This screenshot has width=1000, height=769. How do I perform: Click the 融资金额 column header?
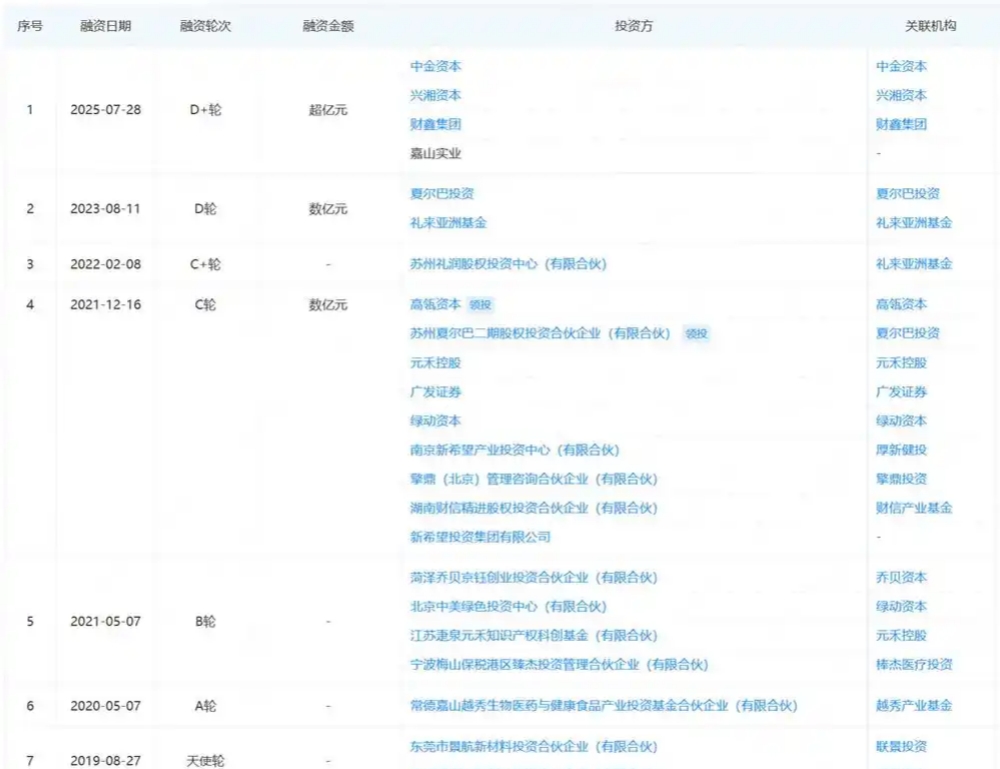328,26
